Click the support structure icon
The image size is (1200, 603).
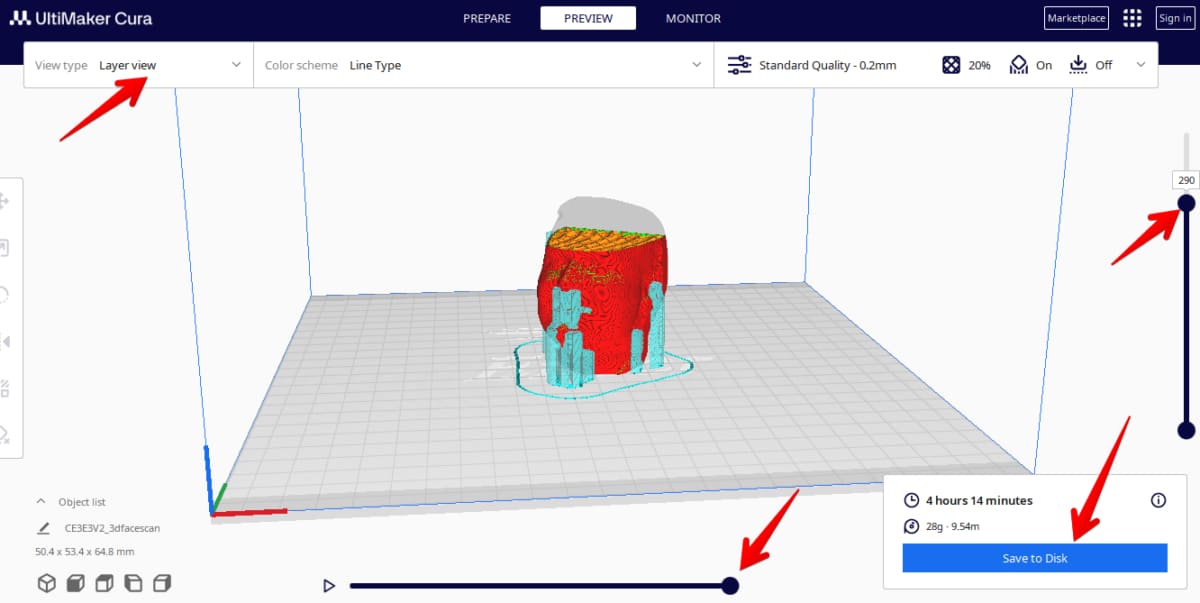click(x=1018, y=65)
